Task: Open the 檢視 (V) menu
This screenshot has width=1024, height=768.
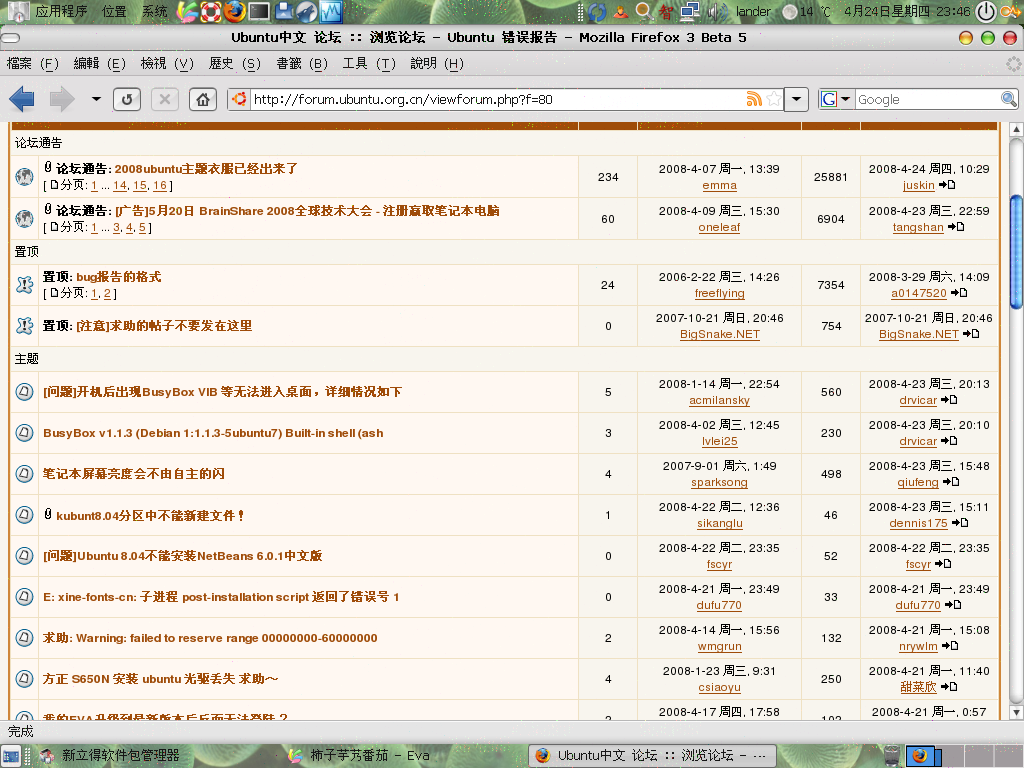Action: [167, 63]
